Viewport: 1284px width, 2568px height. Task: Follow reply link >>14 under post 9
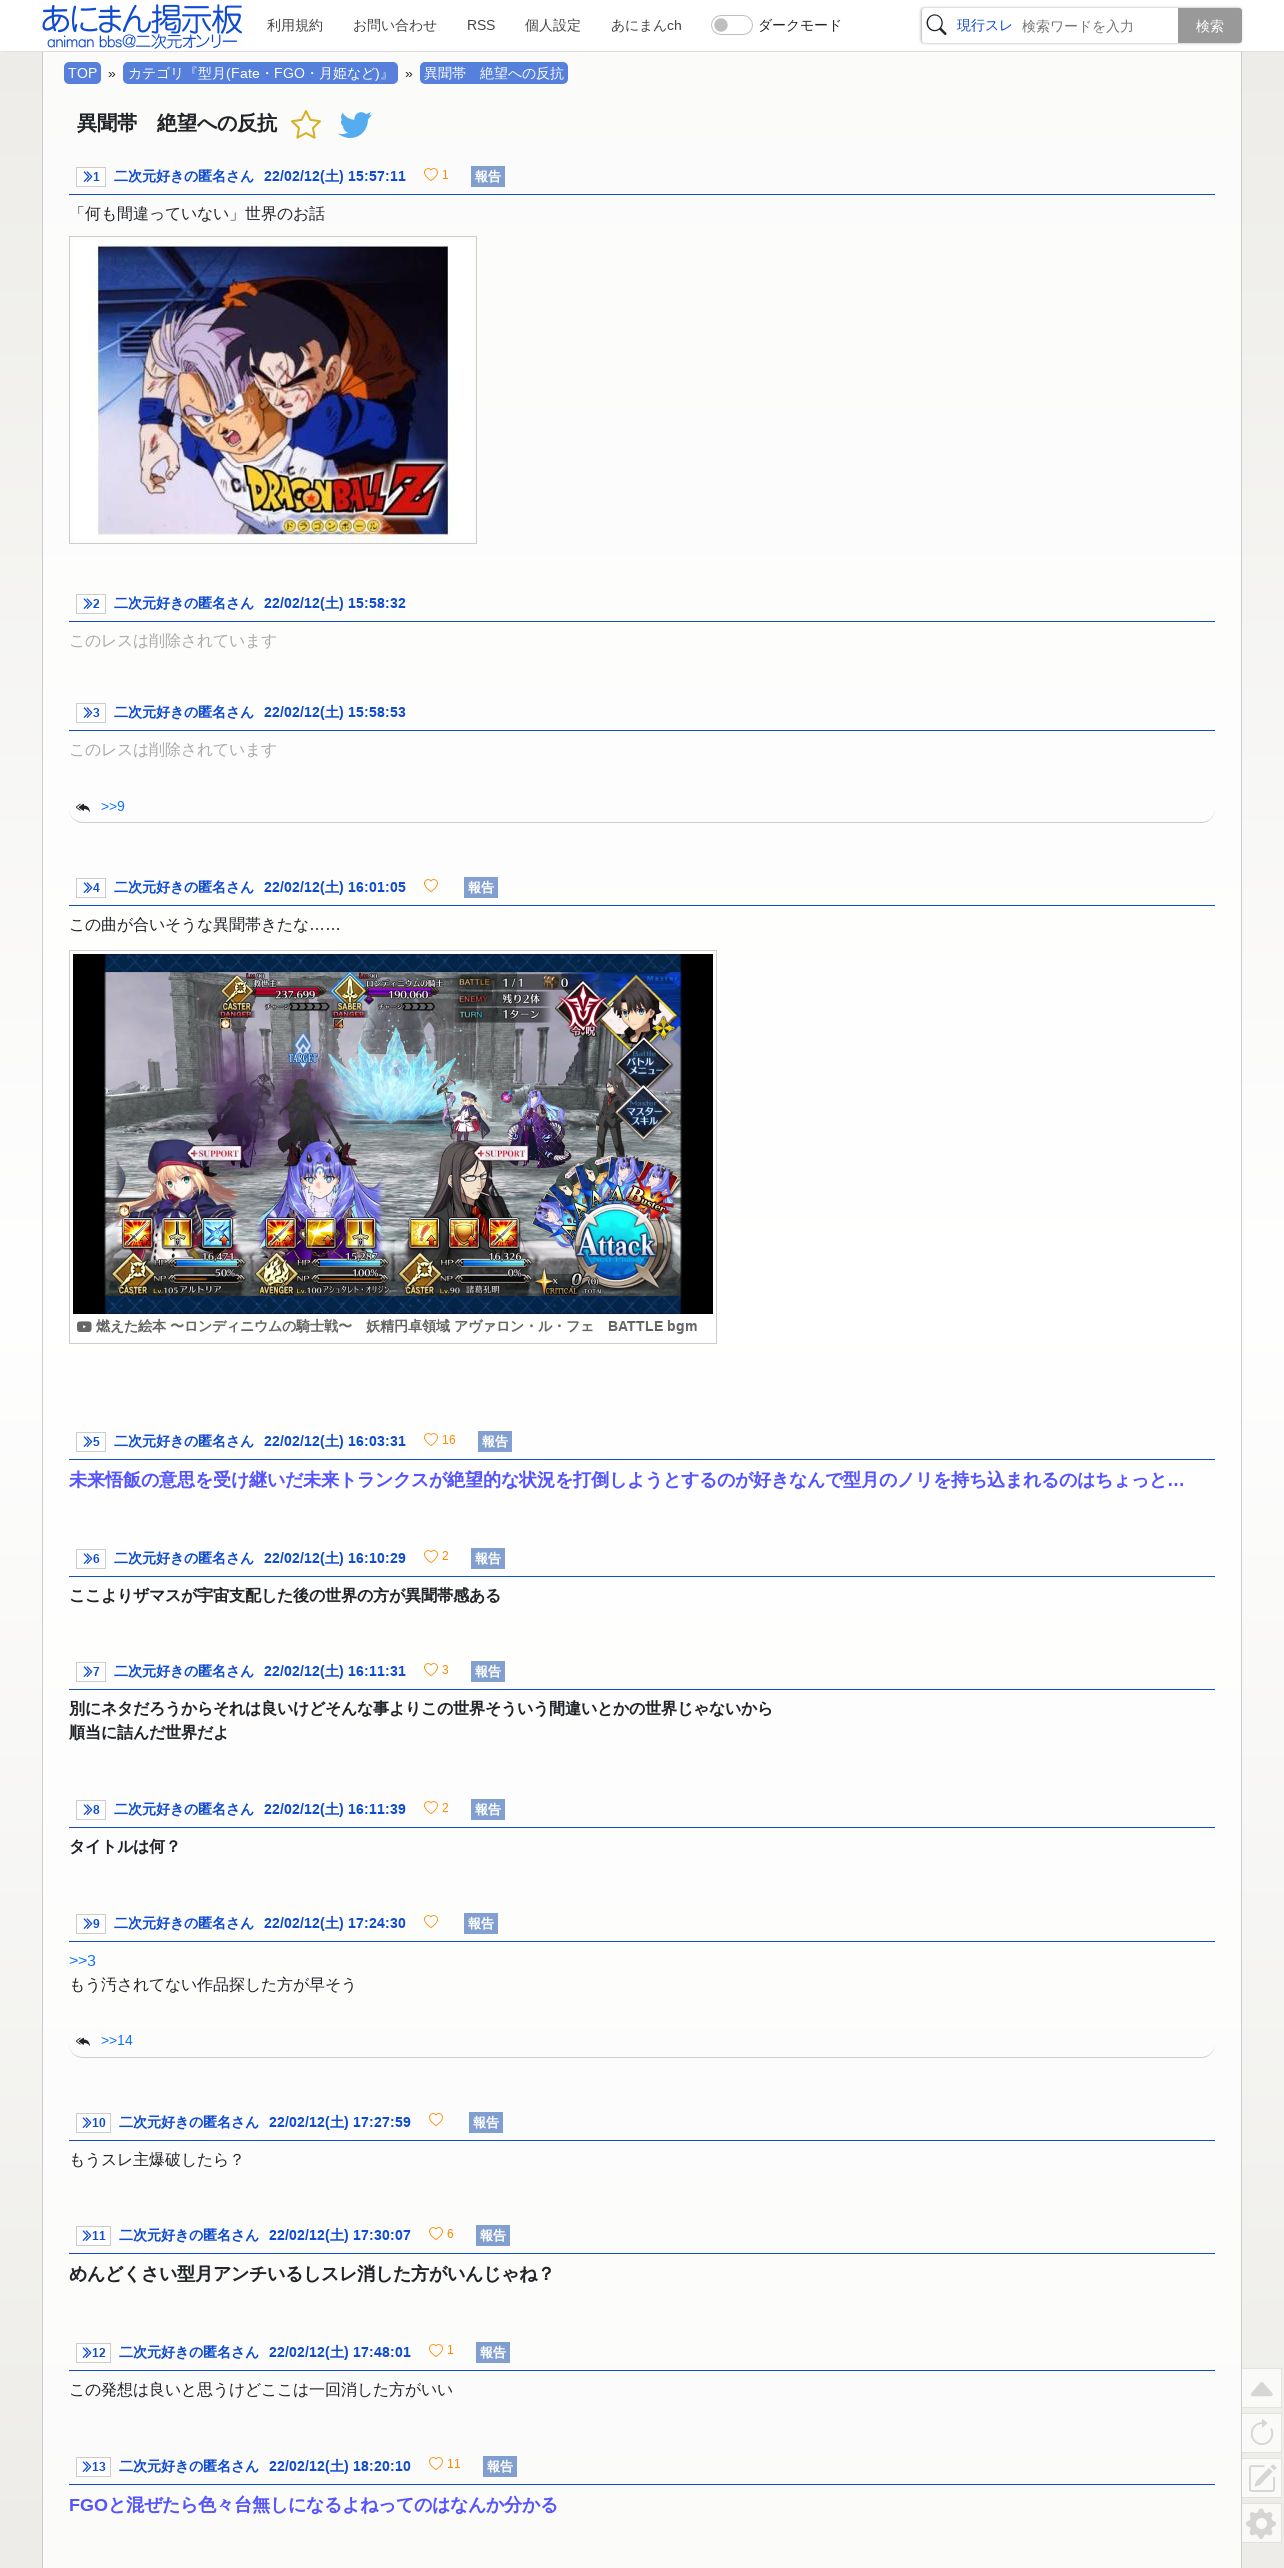[117, 2040]
